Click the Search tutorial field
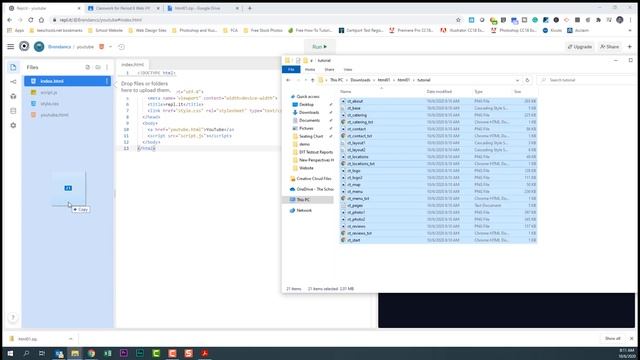Image resolution: width=640 pixels, height=360 pixels. click(x=587, y=80)
